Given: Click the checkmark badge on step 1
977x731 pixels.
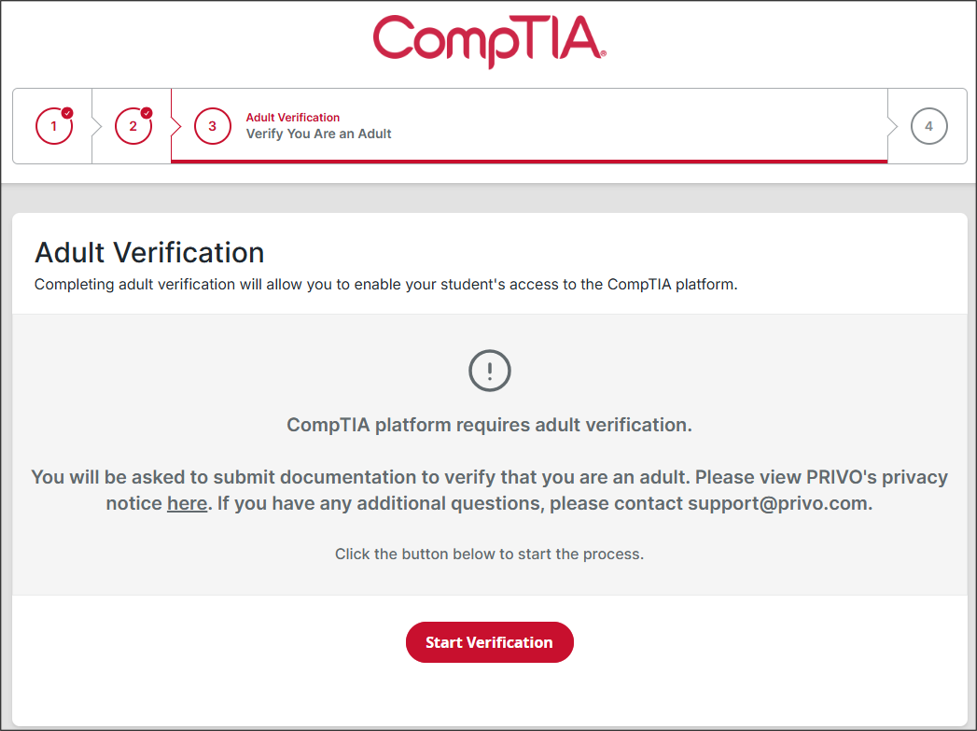Looking at the screenshot, I should tap(67, 113).
